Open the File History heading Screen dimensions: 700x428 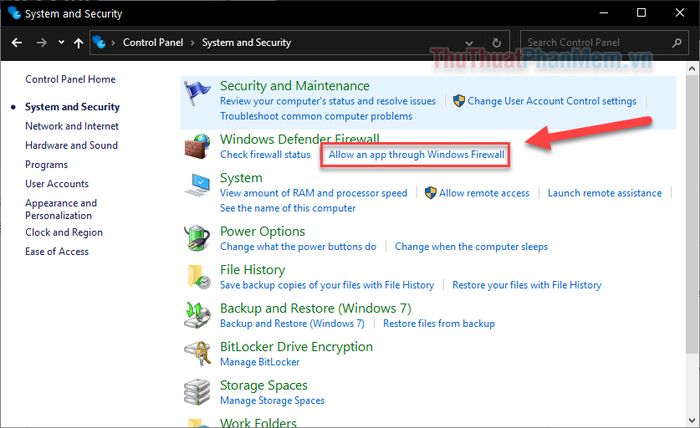point(252,270)
